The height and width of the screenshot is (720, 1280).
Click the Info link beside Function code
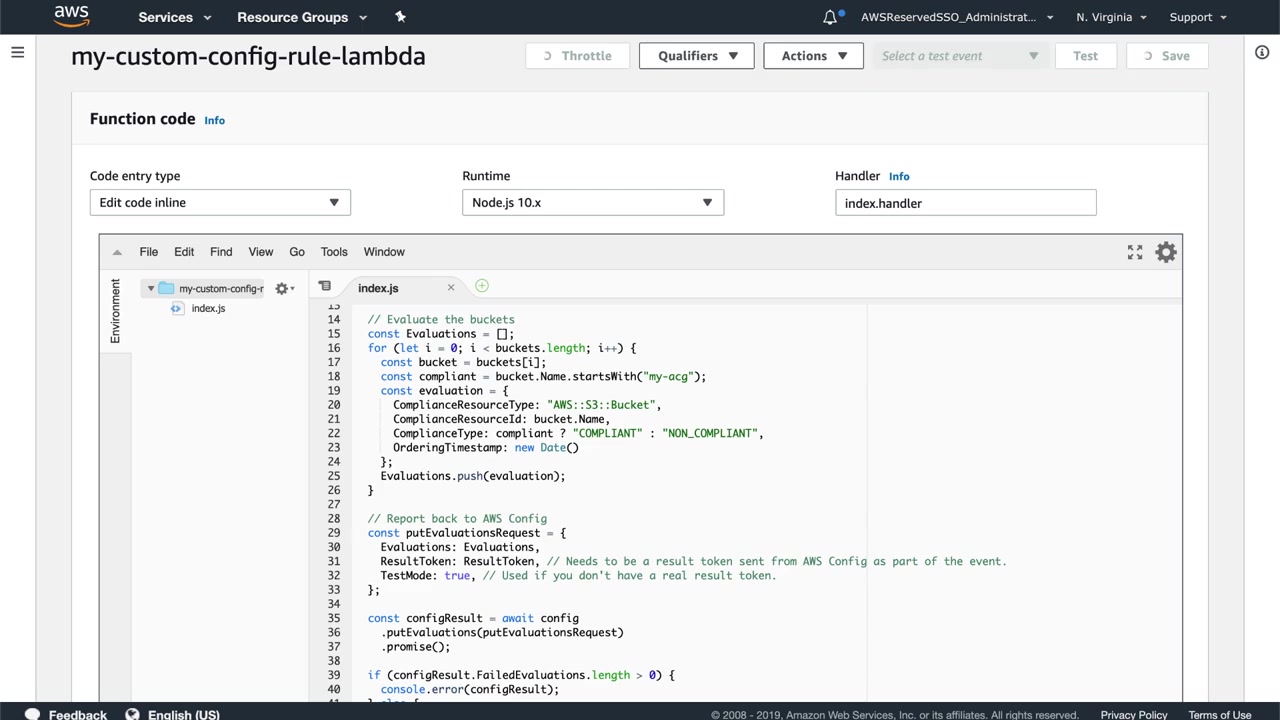214,120
